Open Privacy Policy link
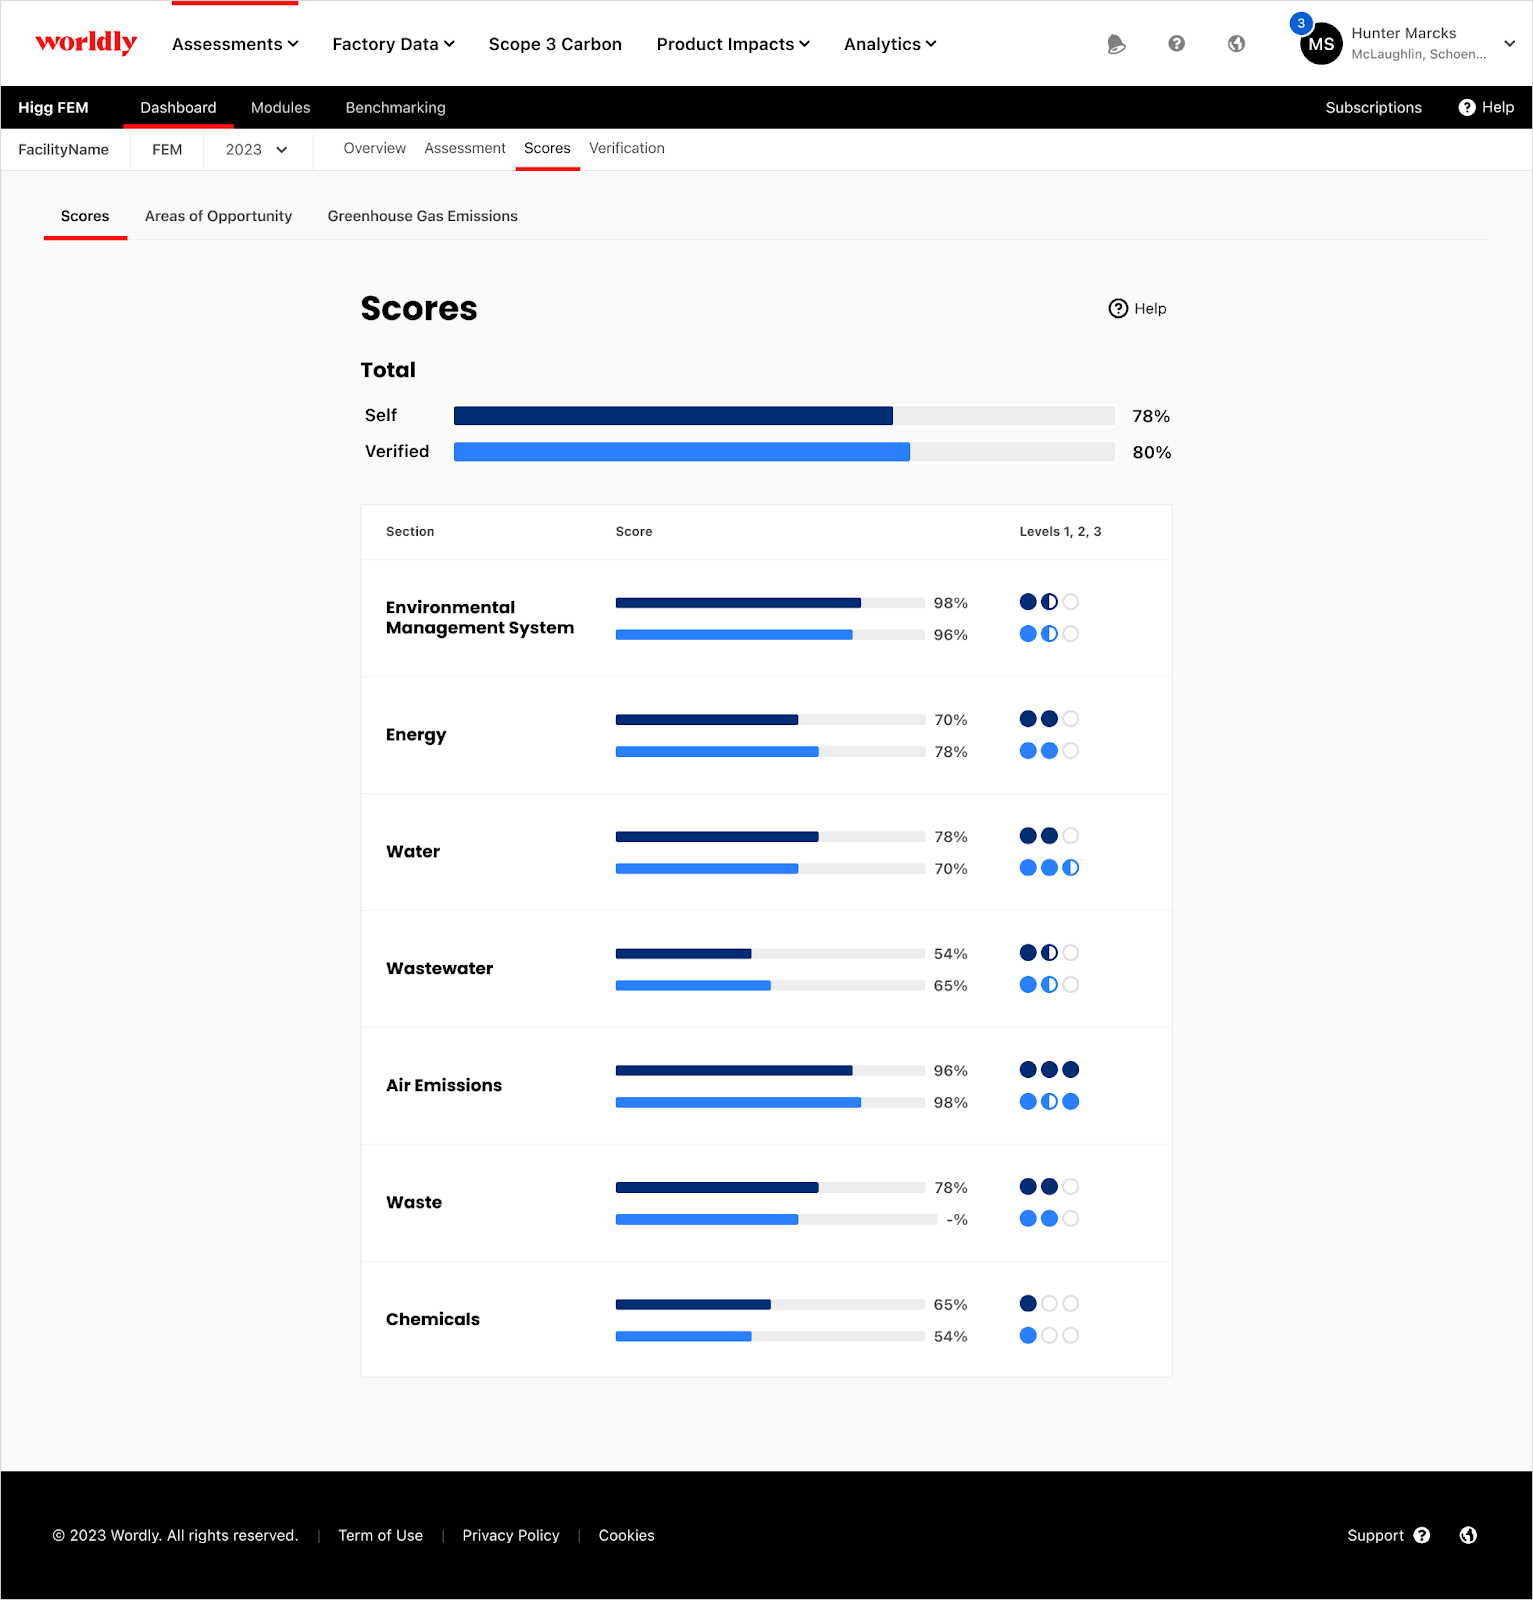Screen dimensions: 1533x1600 pyautogui.click(x=510, y=1535)
